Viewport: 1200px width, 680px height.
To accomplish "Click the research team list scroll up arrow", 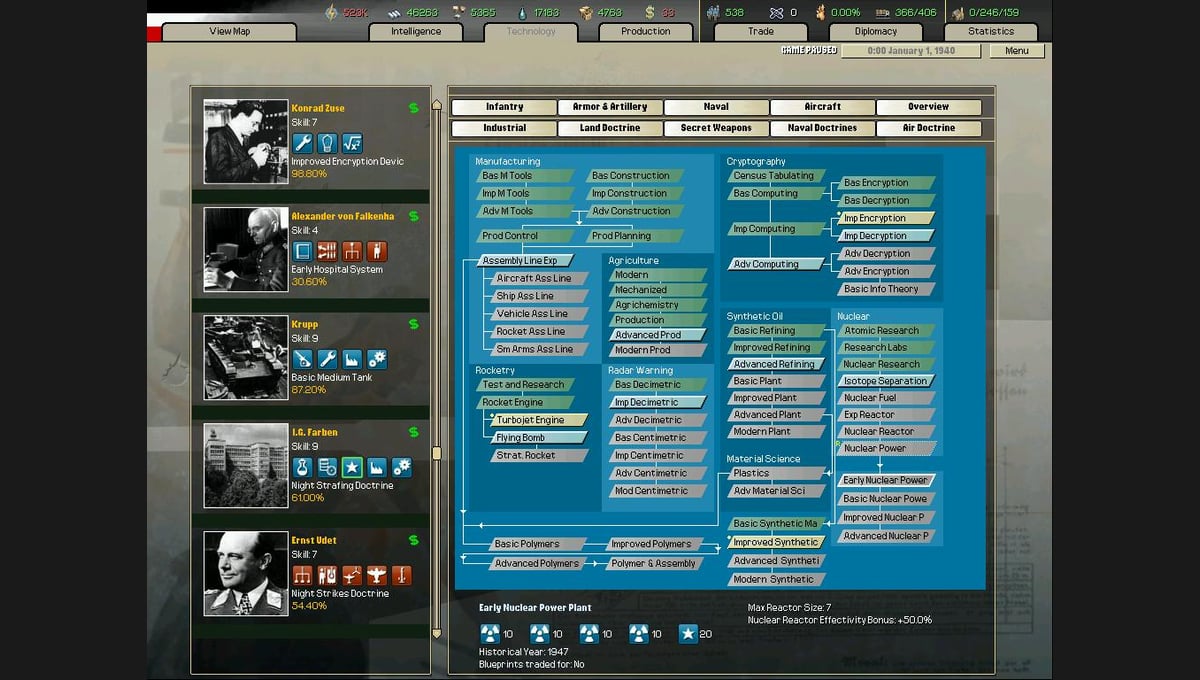I will 436,105.
